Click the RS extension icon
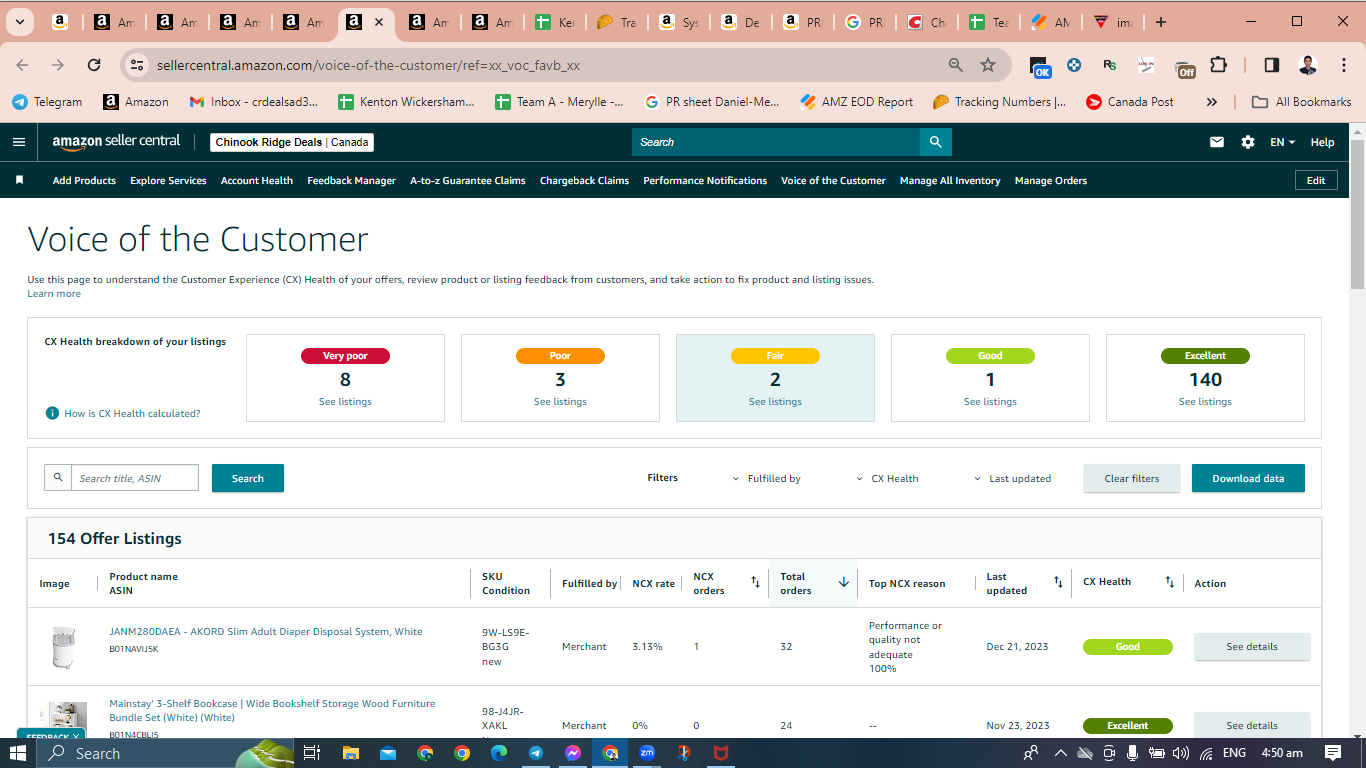The image size is (1366, 768). pyautogui.click(x=1109, y=65)
